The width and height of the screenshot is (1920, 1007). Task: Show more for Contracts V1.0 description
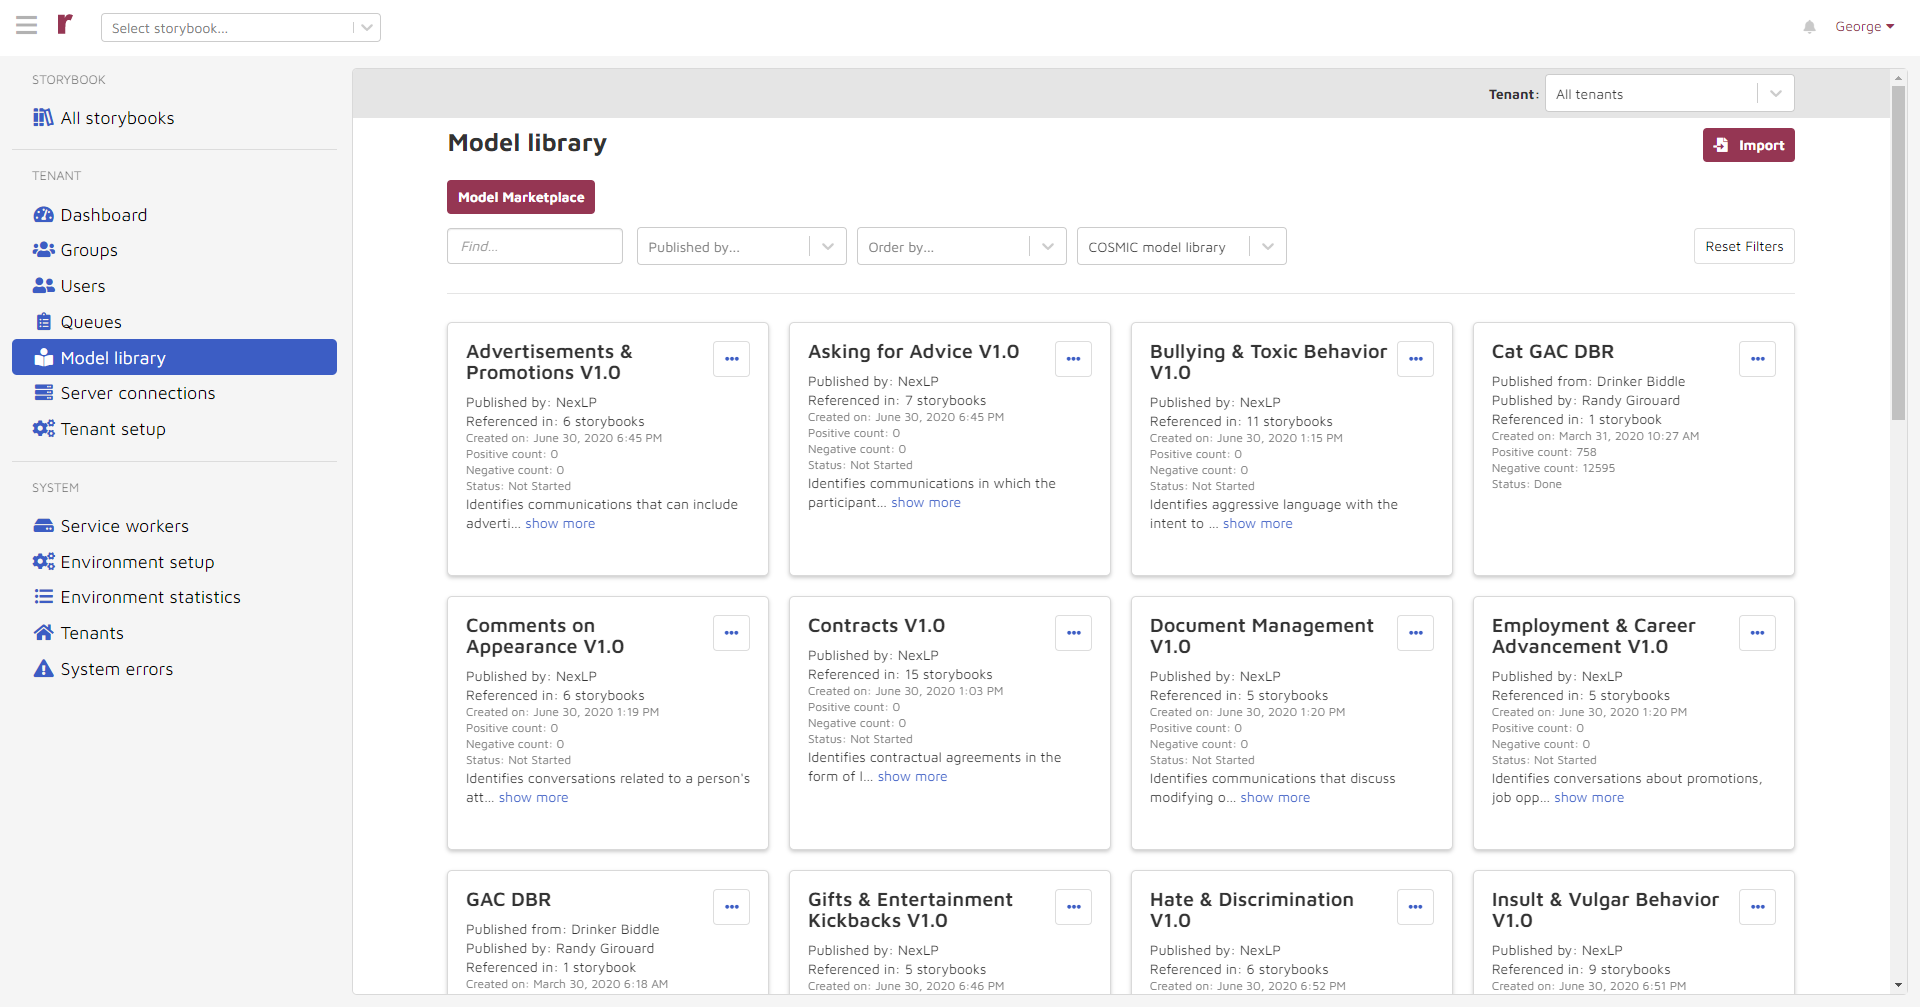point(912,777)
